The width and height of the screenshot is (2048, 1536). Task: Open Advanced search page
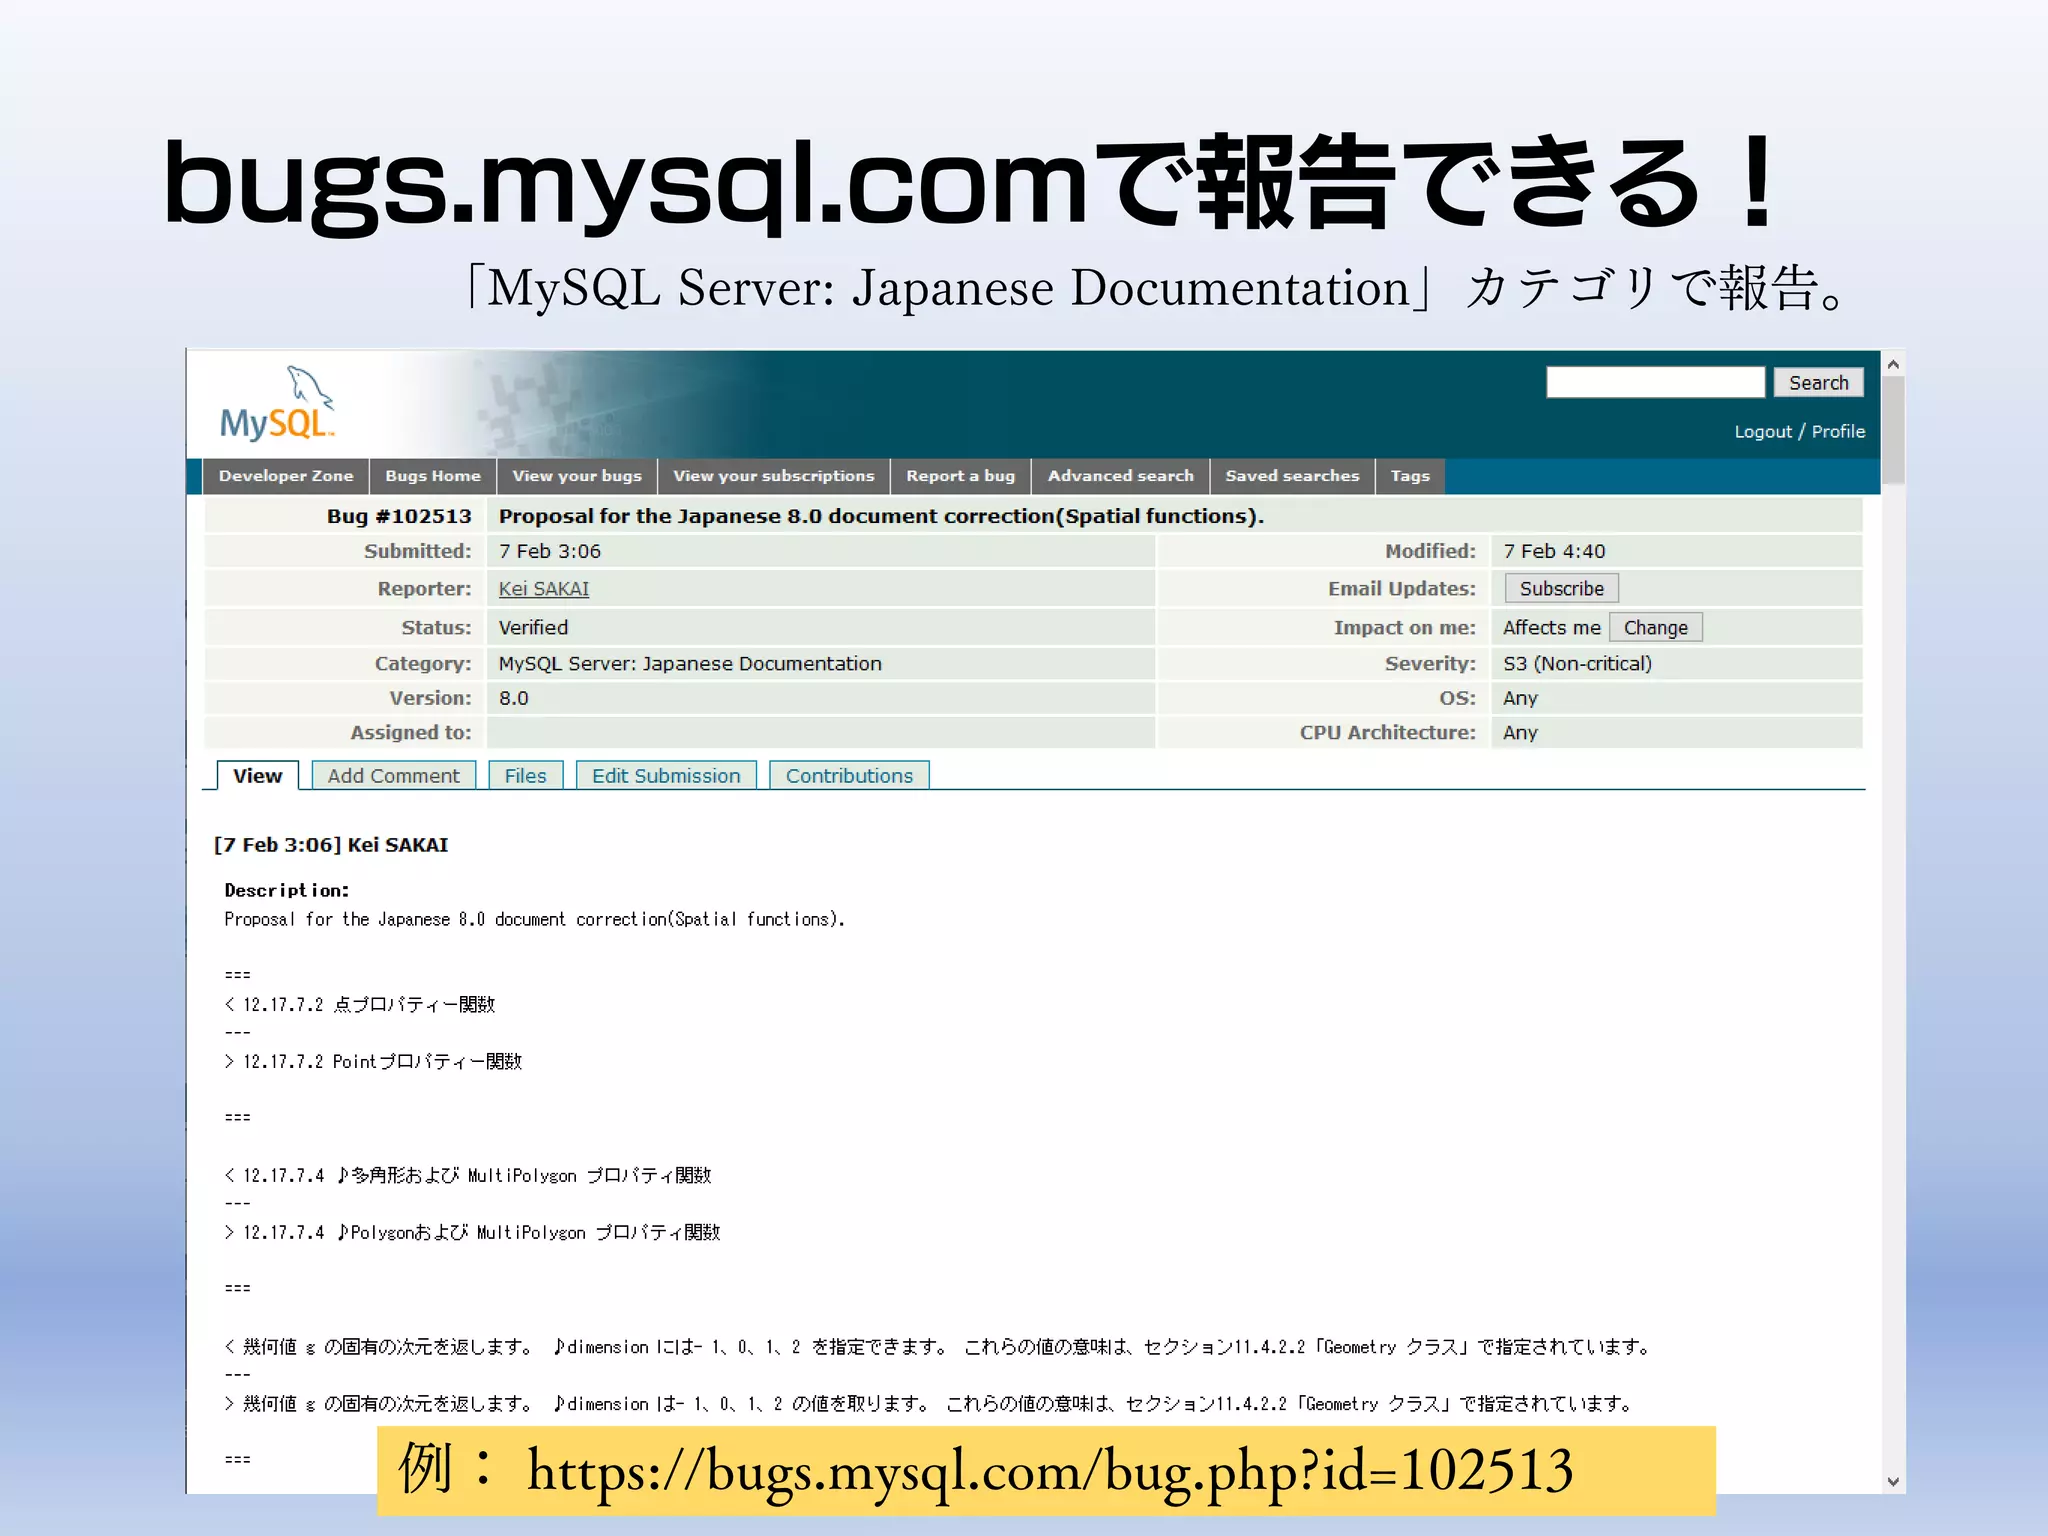tap(1121, 476)
